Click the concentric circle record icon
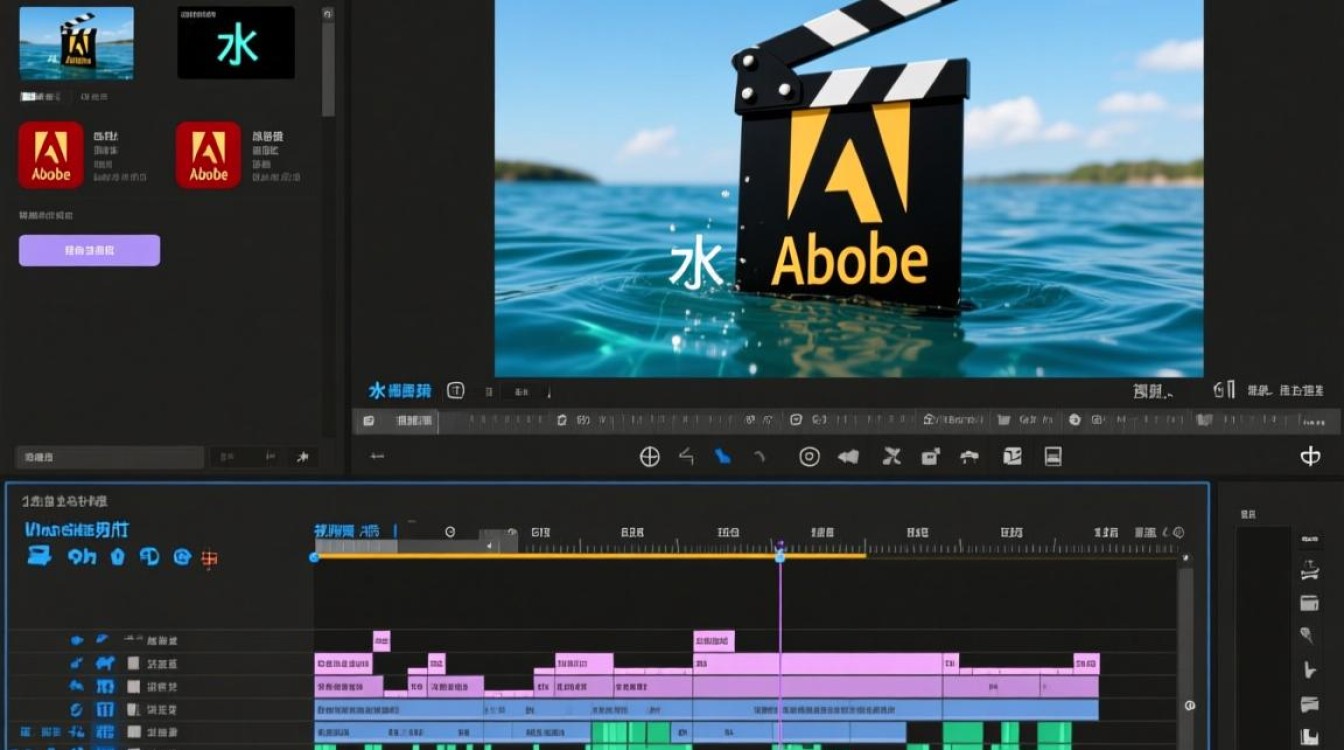Image resolution: width=1344 pixels, height=750 pixels. pos(809,457)
